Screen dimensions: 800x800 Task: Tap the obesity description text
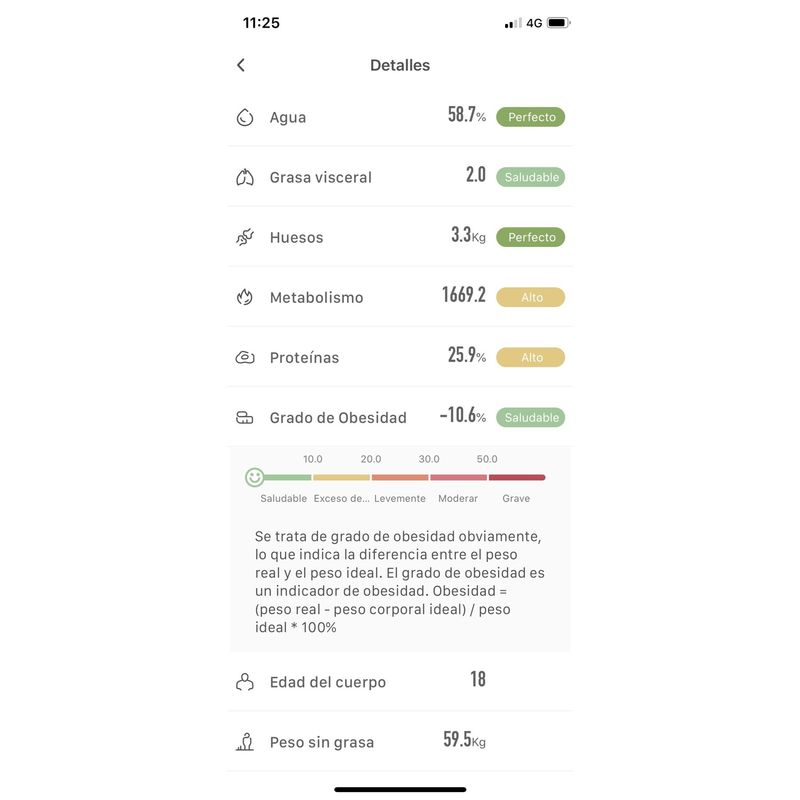pyautogui.click(x=400, y=582)
